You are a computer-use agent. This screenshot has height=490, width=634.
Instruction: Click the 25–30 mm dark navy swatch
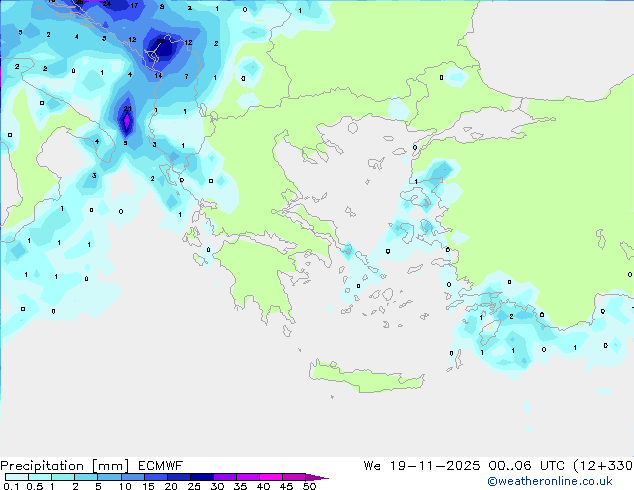[202, 477]
